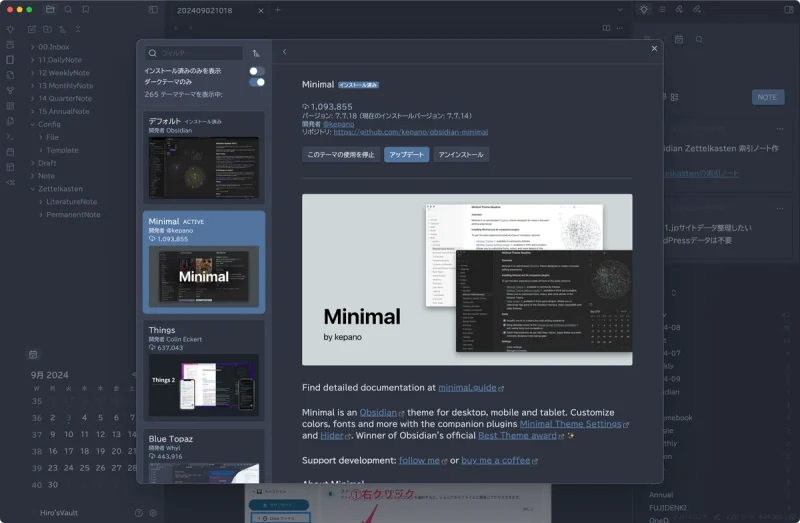This screenshot has width=800, height=523.
Task: Select the Blue Topaz theme card
Action: [x=204, y=456]
